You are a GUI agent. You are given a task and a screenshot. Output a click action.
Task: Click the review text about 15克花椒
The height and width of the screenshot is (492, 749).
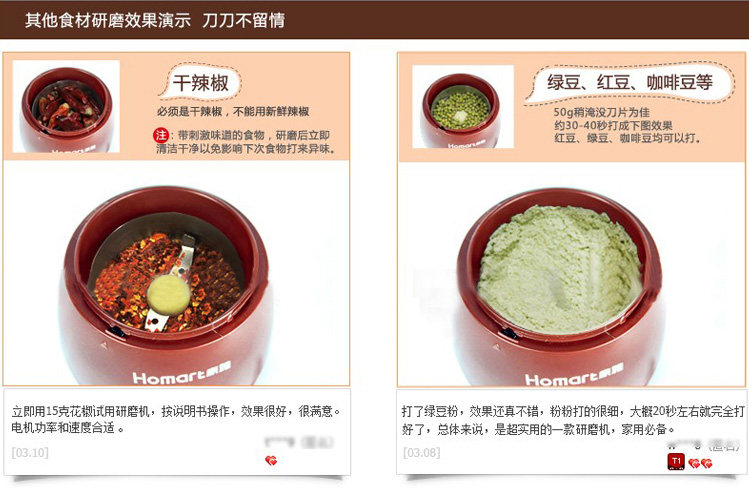click(x=176, y=419)
